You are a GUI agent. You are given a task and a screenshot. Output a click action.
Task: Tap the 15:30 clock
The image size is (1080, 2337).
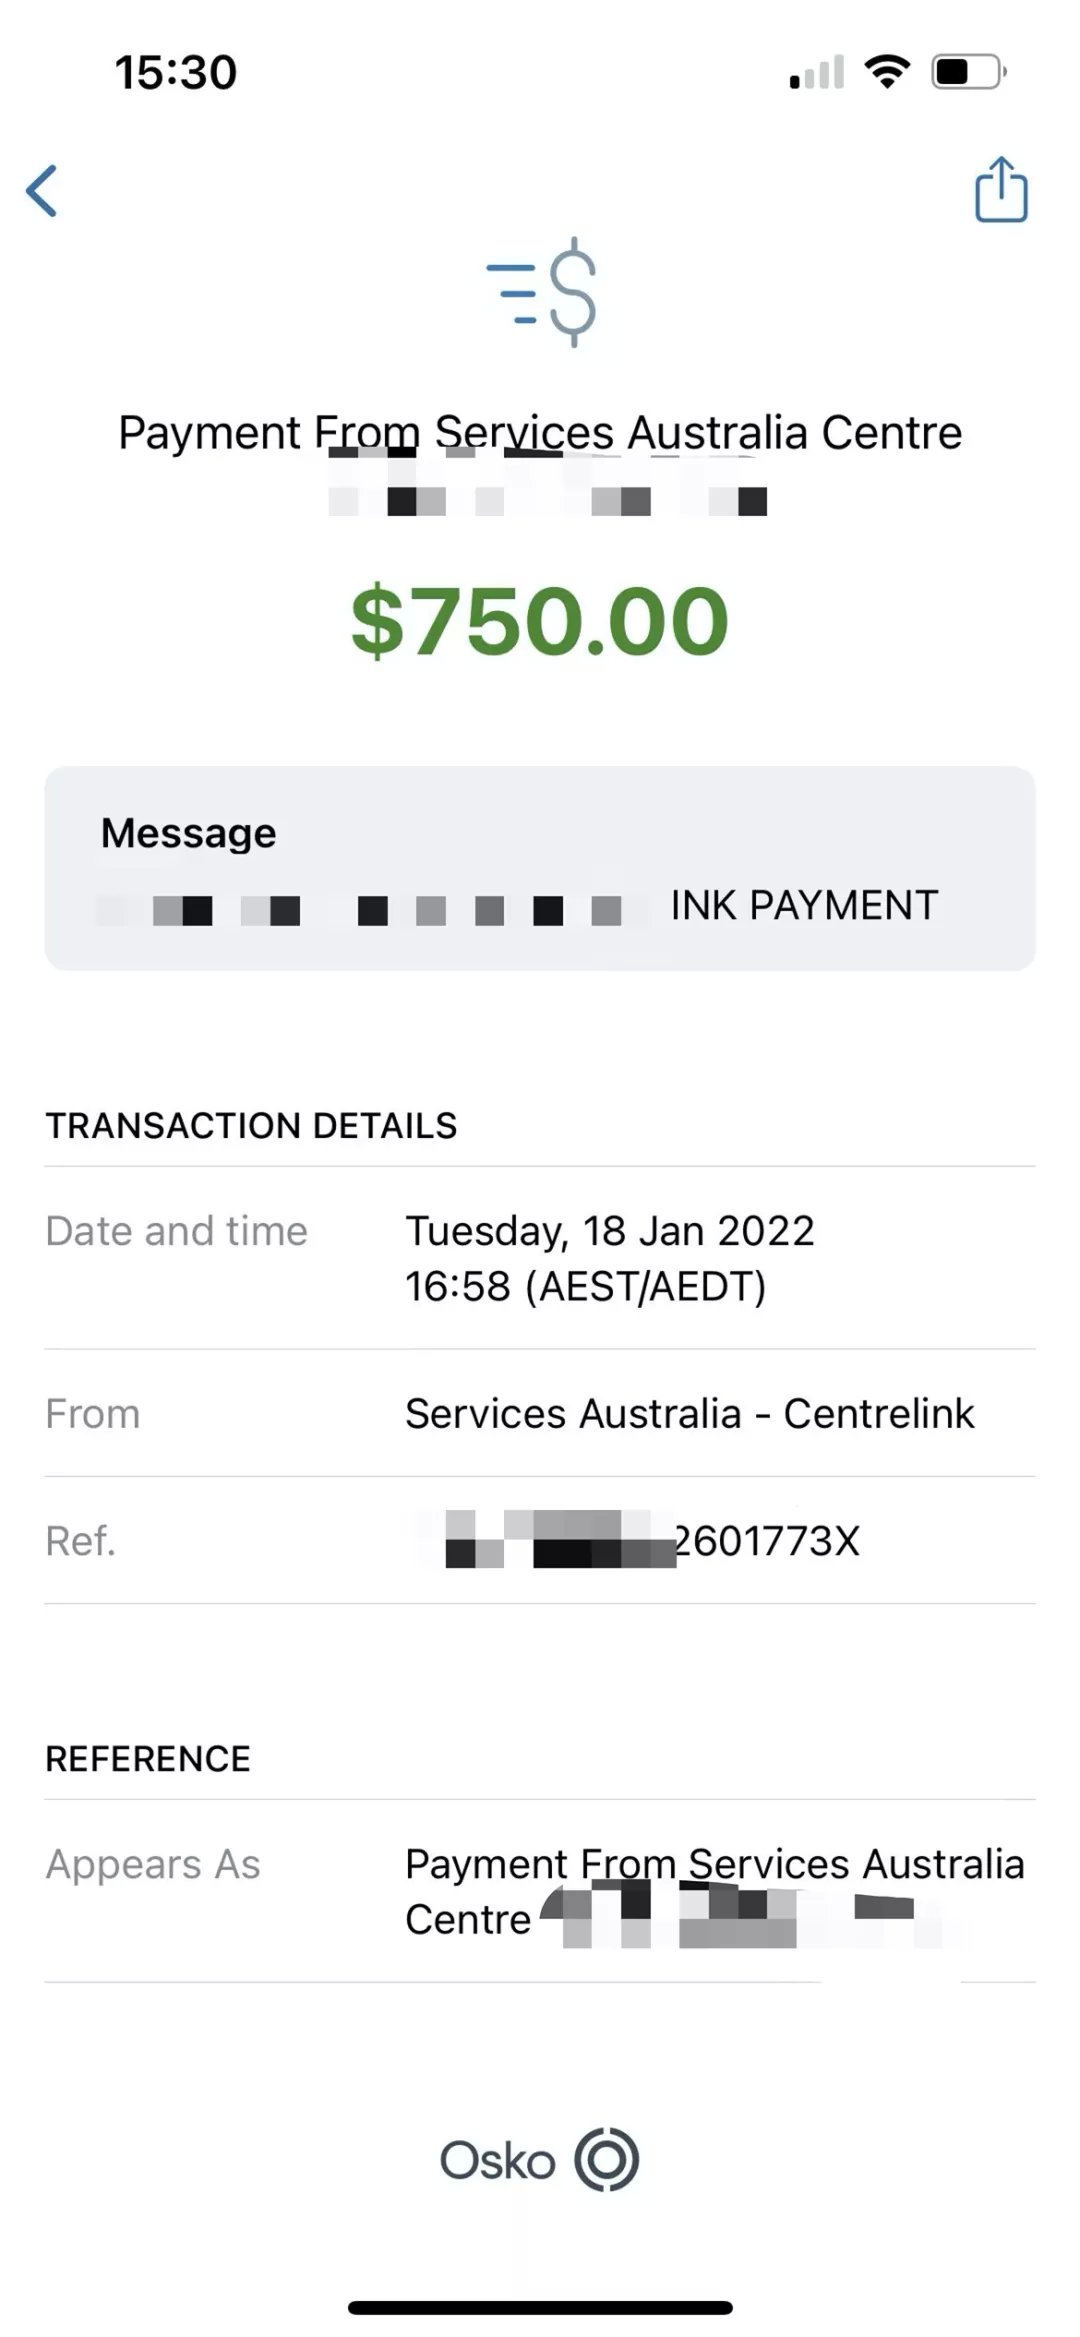pyautogui.click(x=176, y=72)
